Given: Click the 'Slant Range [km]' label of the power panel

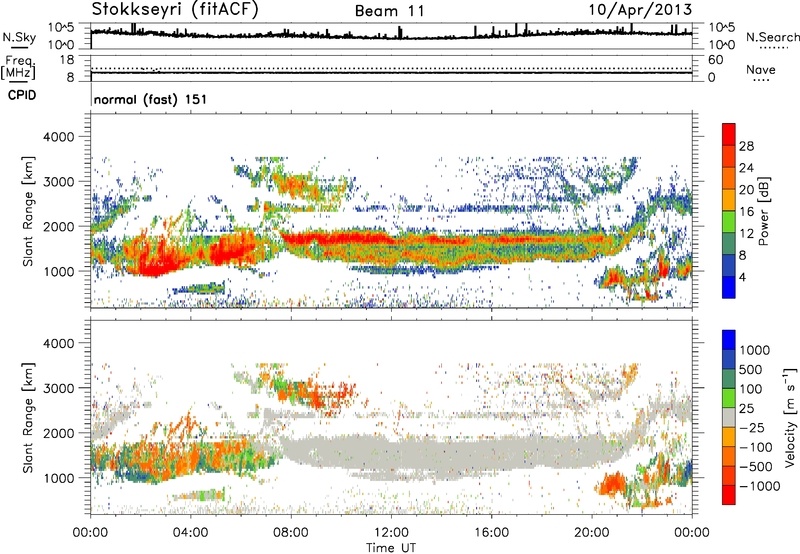Looking at the screenshot, I should click(x=28, y=211).
